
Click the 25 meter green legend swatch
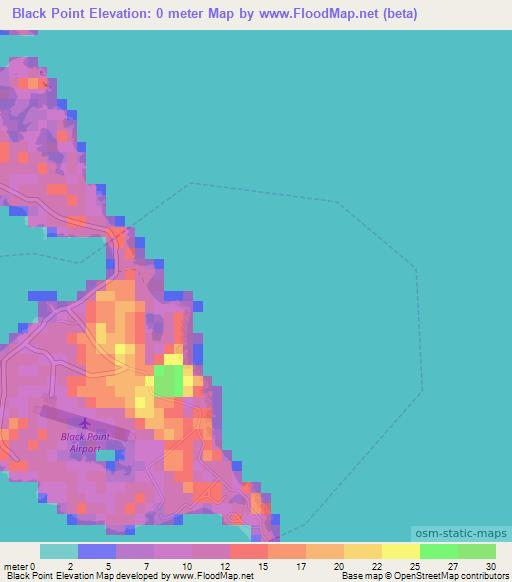click(439, 551)
